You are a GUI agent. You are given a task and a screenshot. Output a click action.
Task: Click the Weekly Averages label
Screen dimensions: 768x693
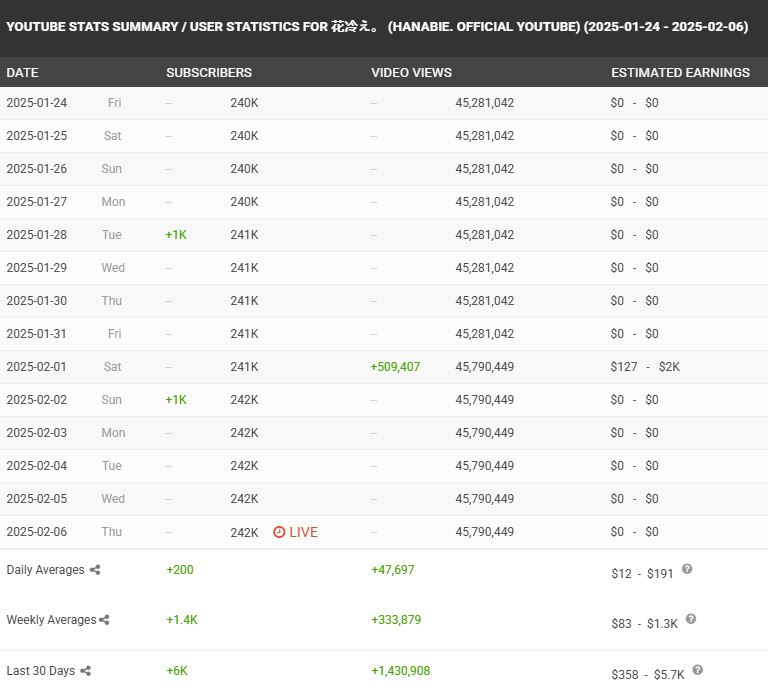51,620
